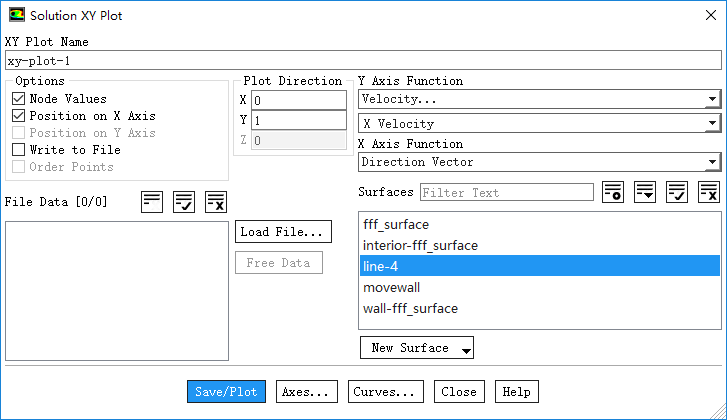This screenshot has height=420, width=727.
Task: Toggle Position on X Axis checkbox
Action: (x=19, y=116)
